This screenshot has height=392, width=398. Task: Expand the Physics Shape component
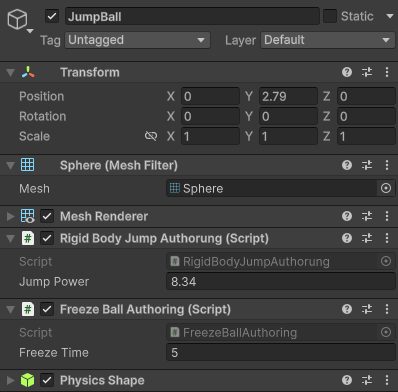coord(10,380)
